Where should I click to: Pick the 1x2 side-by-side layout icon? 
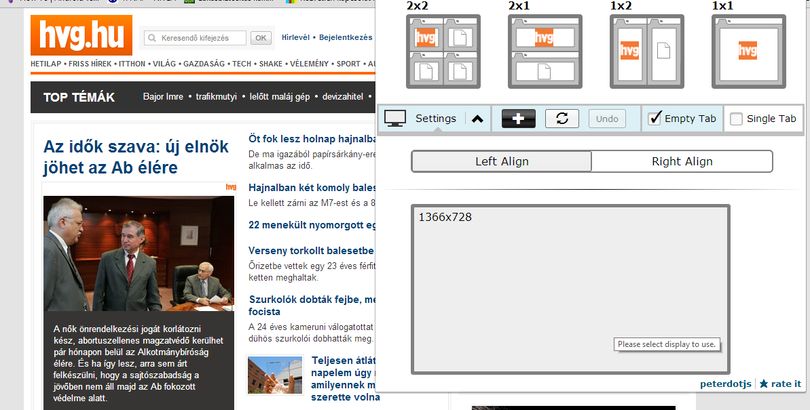[x=647, y=51]
